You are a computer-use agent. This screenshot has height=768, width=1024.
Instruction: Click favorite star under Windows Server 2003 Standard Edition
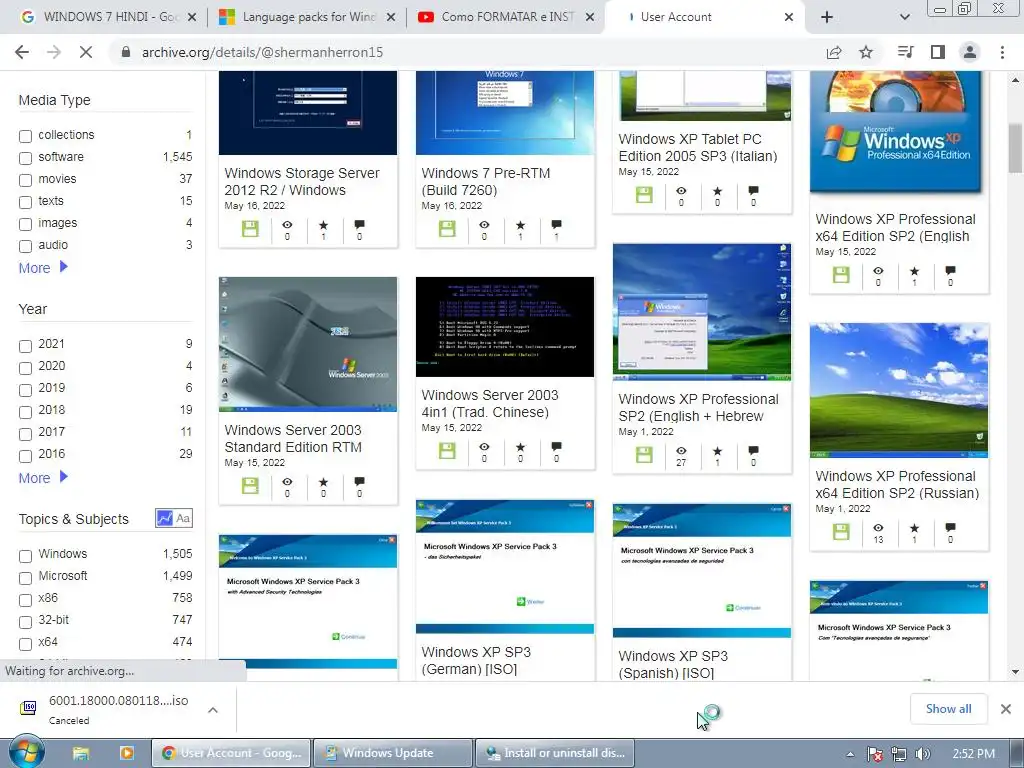point(323,482)
